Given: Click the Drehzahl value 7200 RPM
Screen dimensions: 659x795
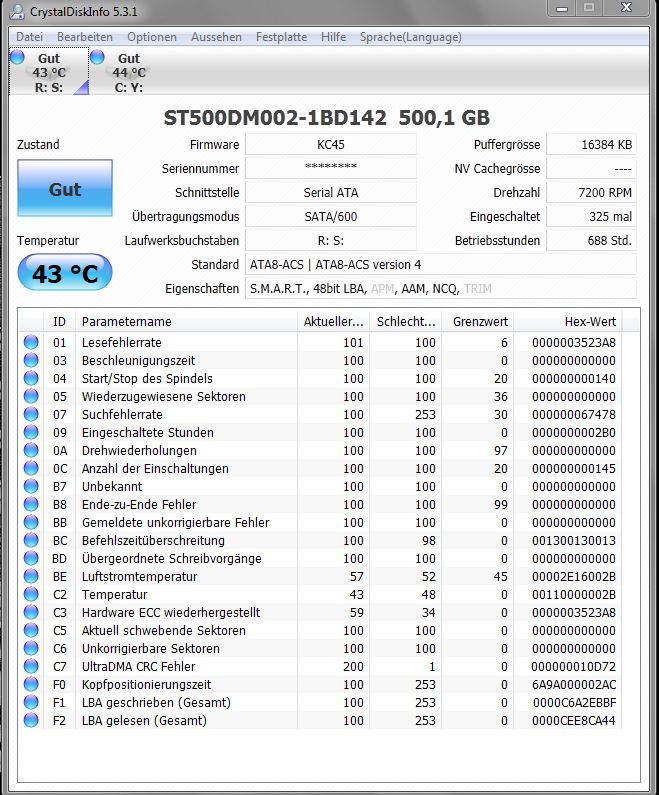Looking at the screenshot, I should [x=591, y=193].
